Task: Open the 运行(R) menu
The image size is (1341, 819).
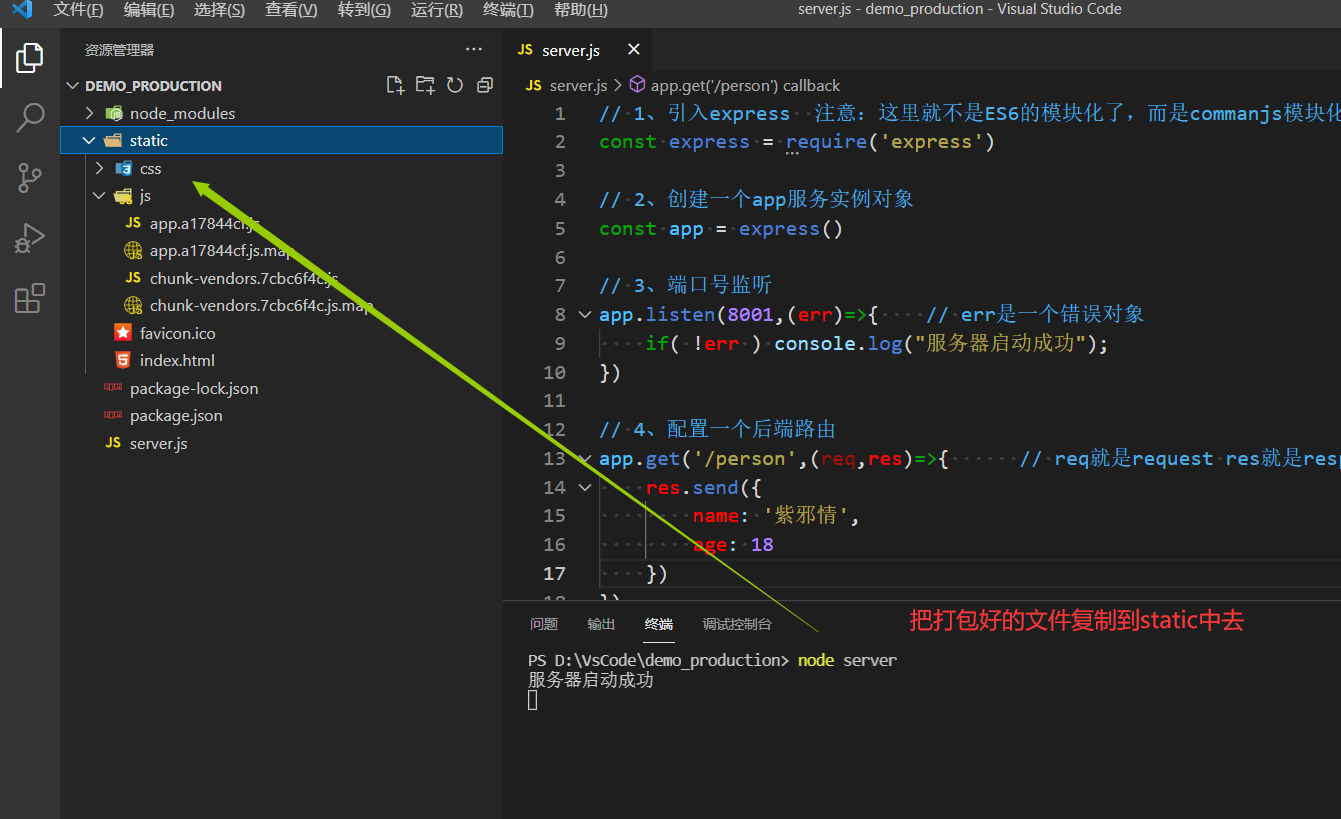Action: click(x=437, y=10)
